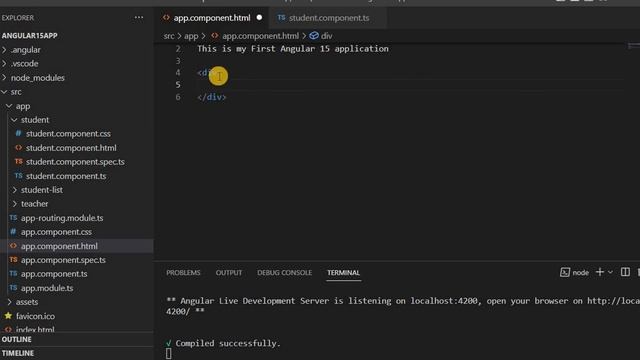This screenshot has height=360, width=640.
Task: Open app-routing.module.ts file
Action: point(62,218)
